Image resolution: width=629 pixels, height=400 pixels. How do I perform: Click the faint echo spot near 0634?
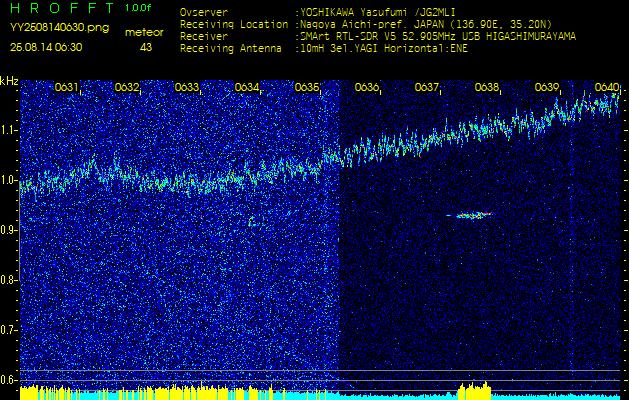(251, 221)
